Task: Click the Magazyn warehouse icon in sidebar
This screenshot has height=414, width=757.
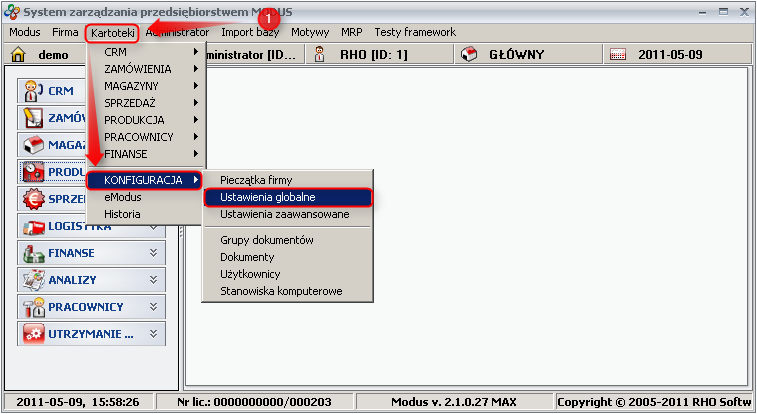Action: pyautogui.click(x=33, y=145)
